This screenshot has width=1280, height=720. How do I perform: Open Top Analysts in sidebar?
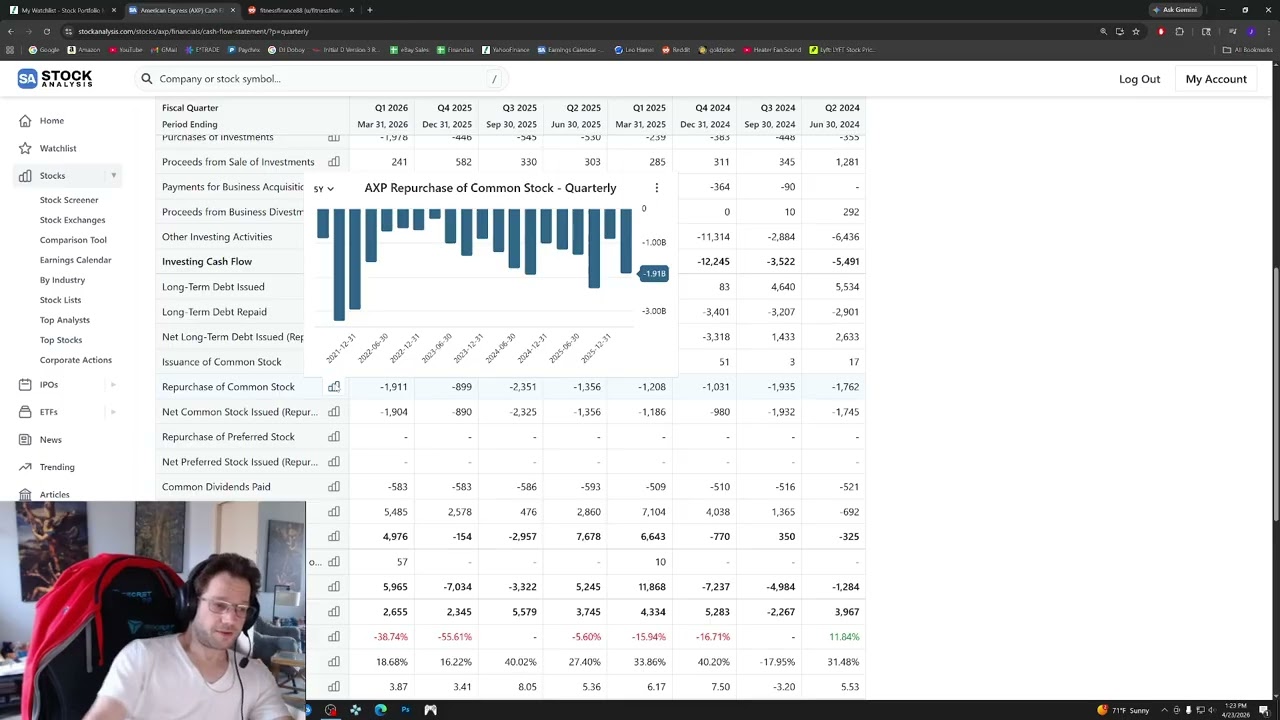[65, 320]
